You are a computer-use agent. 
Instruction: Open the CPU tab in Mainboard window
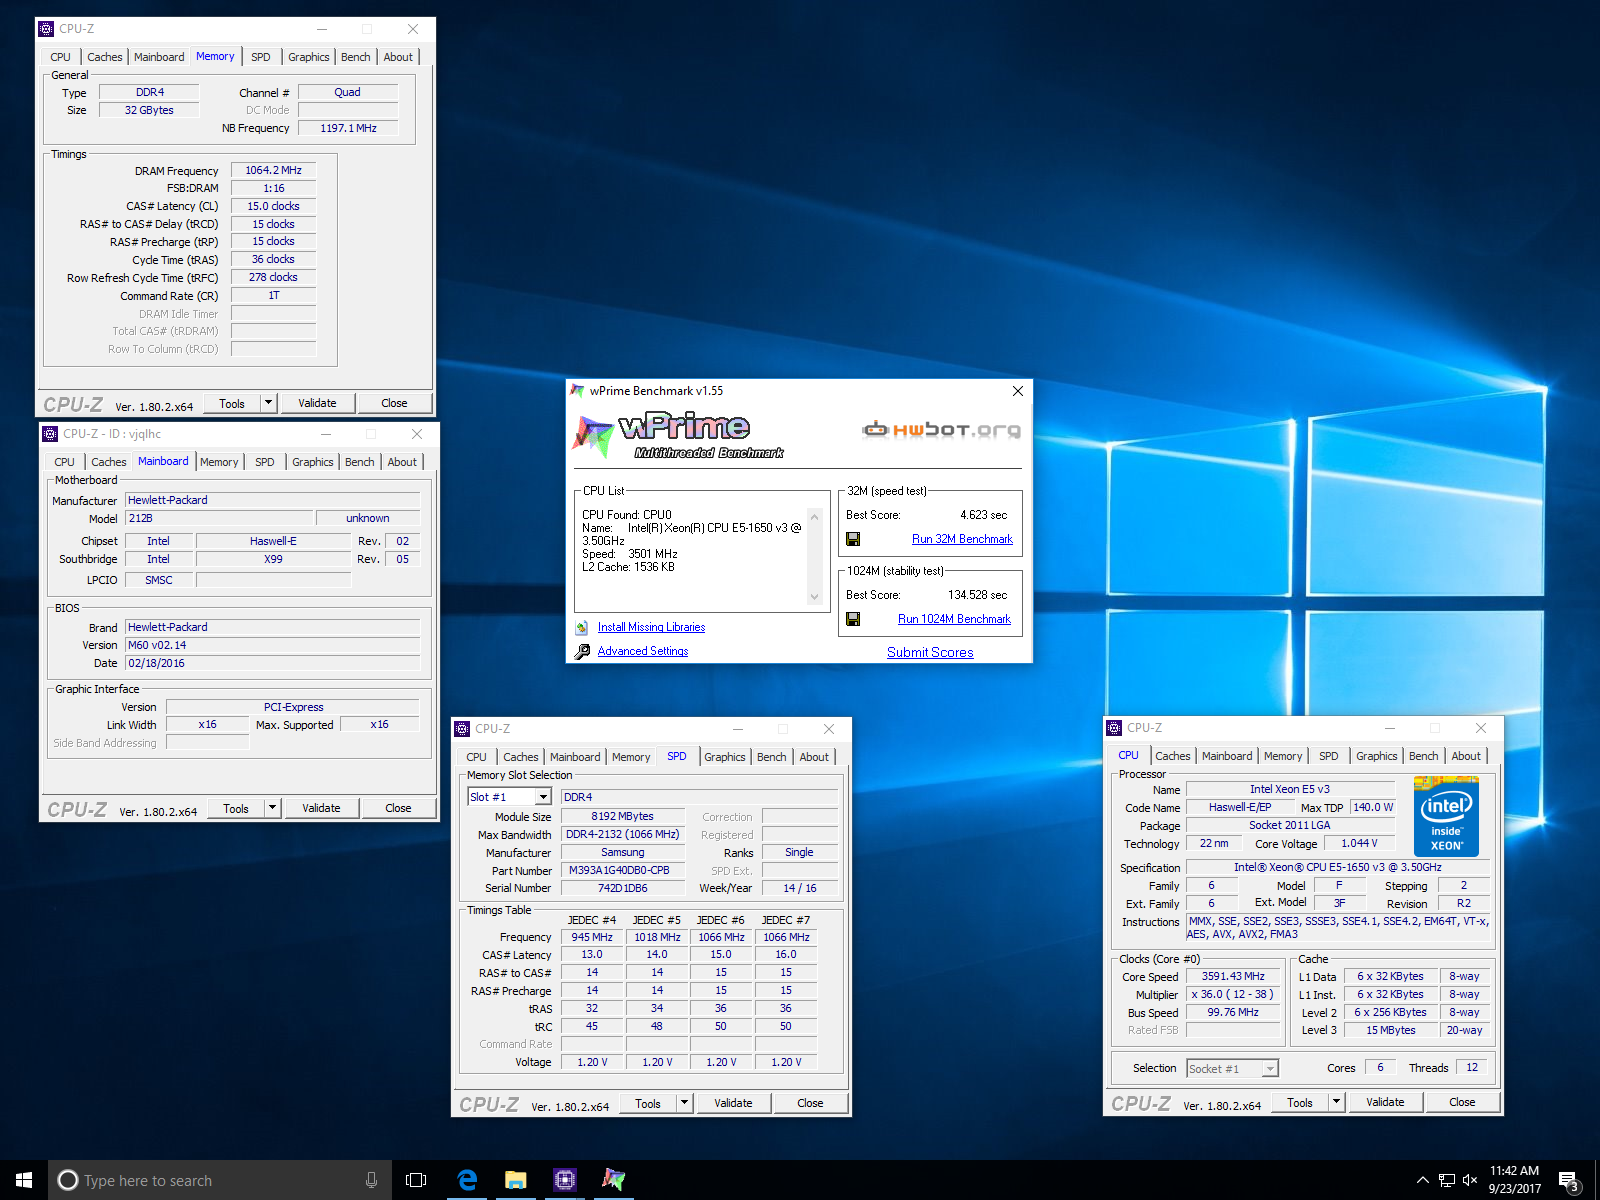pos(65,462)
